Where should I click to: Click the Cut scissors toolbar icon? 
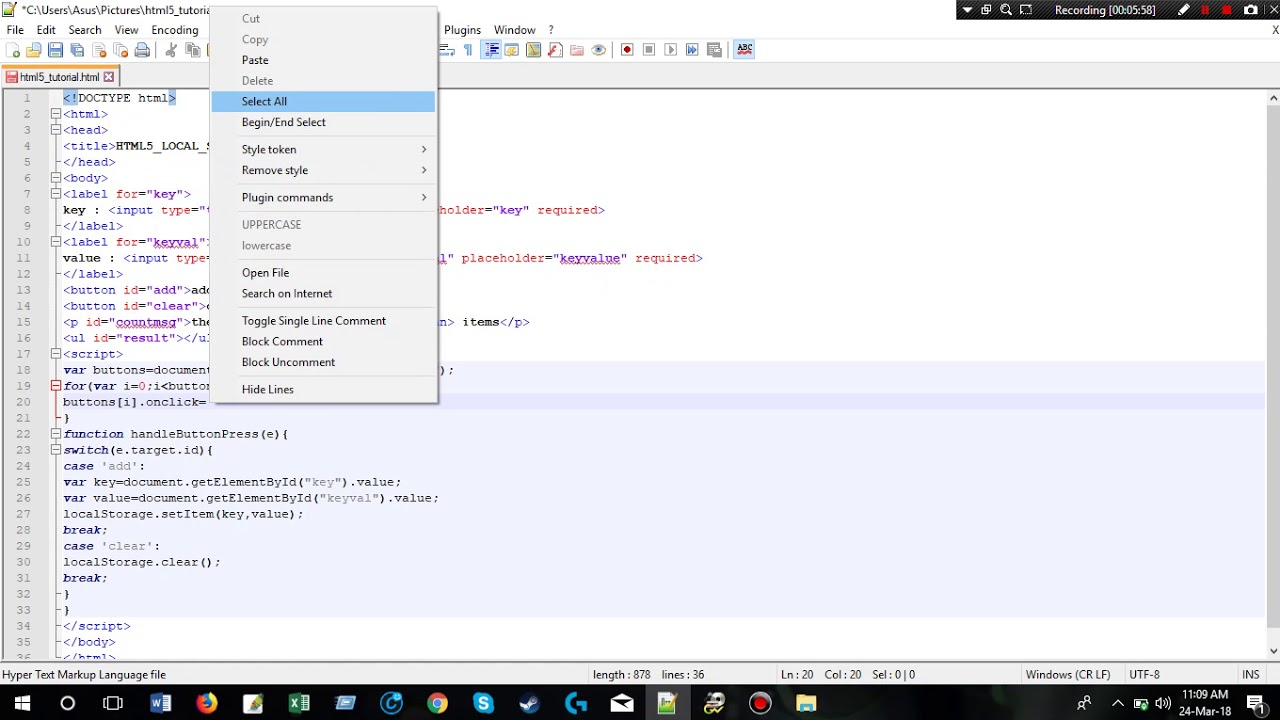(171, 50)
